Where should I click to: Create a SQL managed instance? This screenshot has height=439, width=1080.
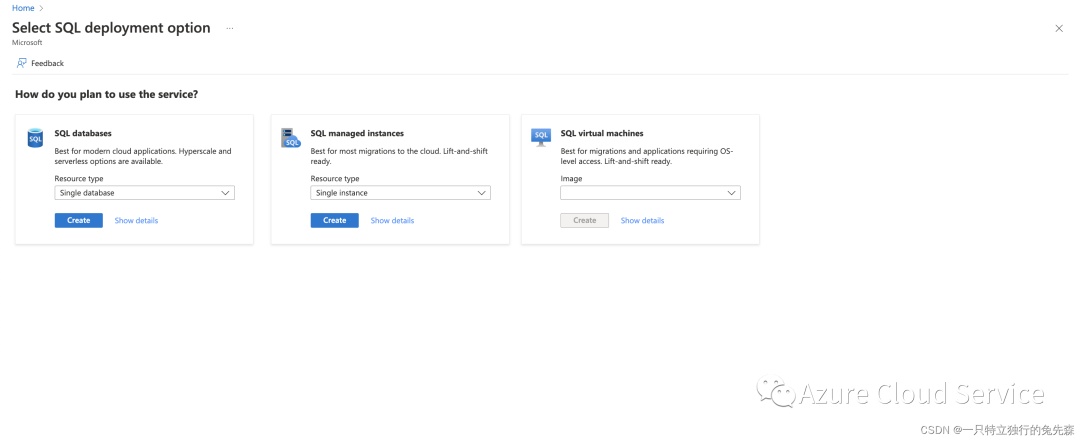(334, 220)
